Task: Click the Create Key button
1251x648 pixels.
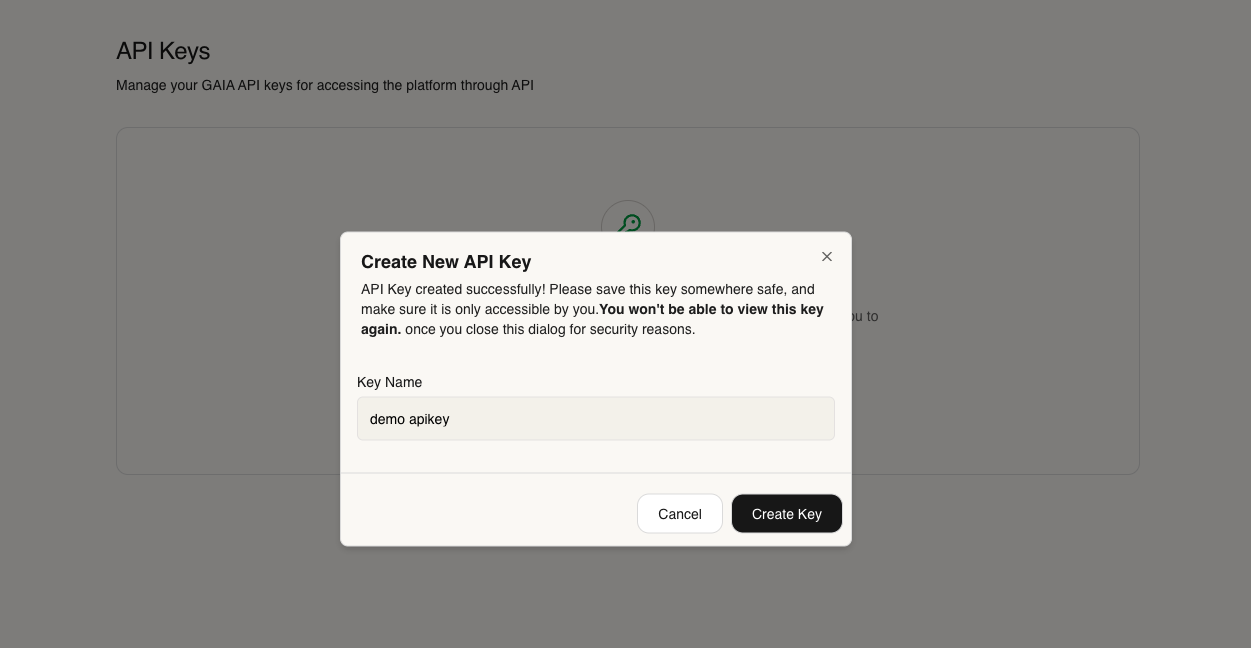Action: click(x=787, y=513)
